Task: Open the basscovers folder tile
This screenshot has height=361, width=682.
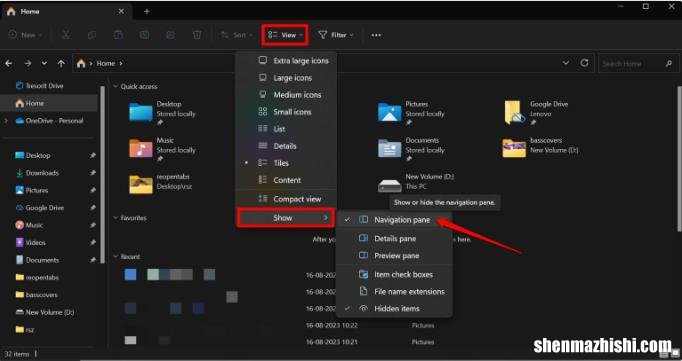Action: [541, 147]
